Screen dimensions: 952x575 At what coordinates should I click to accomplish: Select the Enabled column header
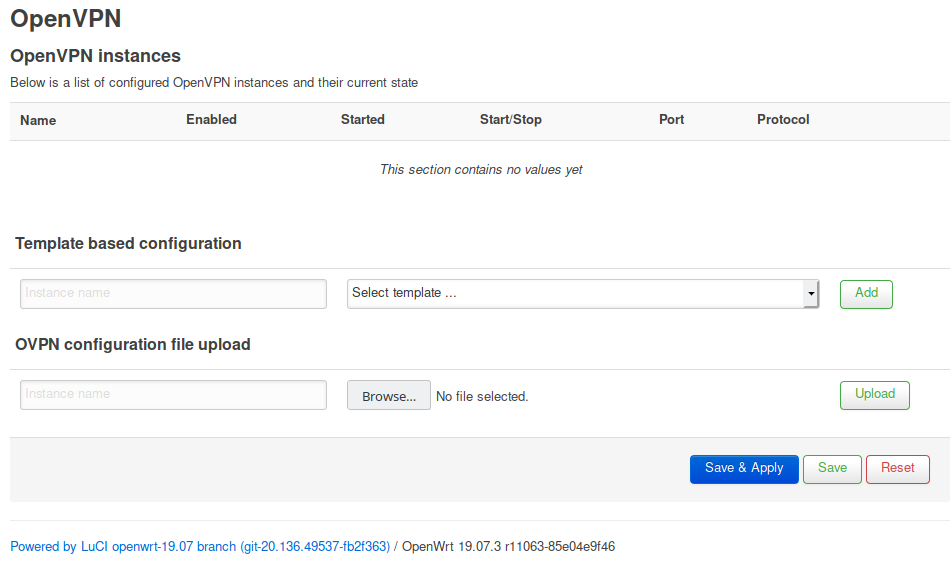(211, 120)
